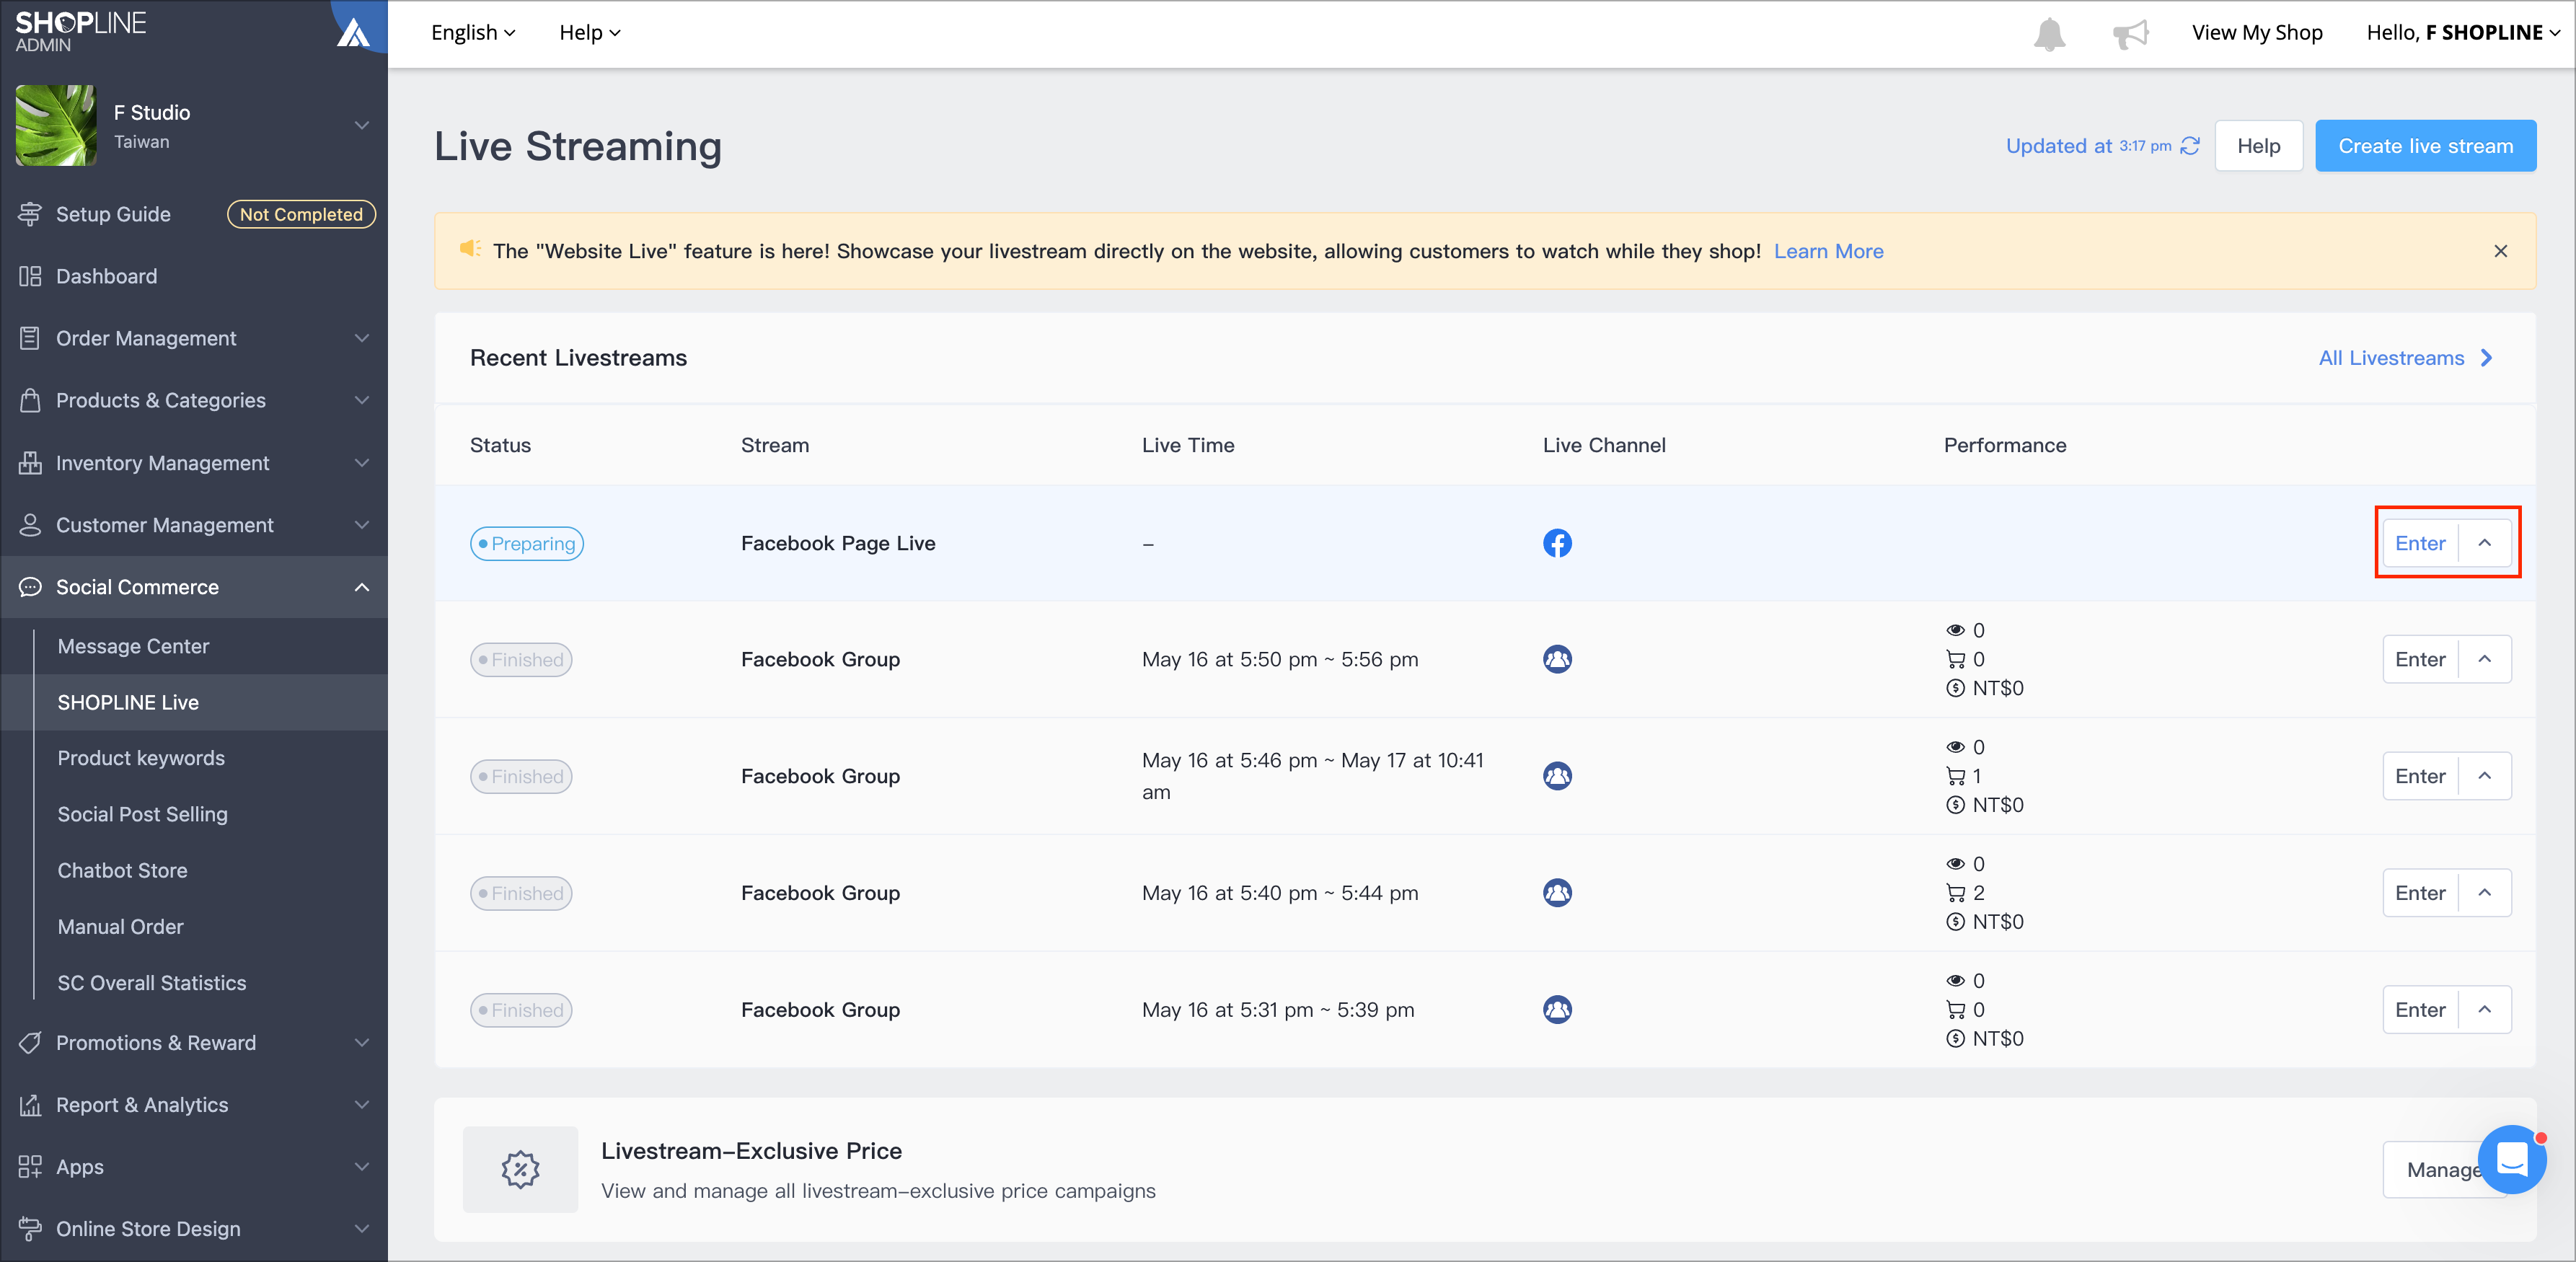Viewport: 2576px width, 1262px height.
Task: Open the All Livestreams link
Action: coord(2406,358)
